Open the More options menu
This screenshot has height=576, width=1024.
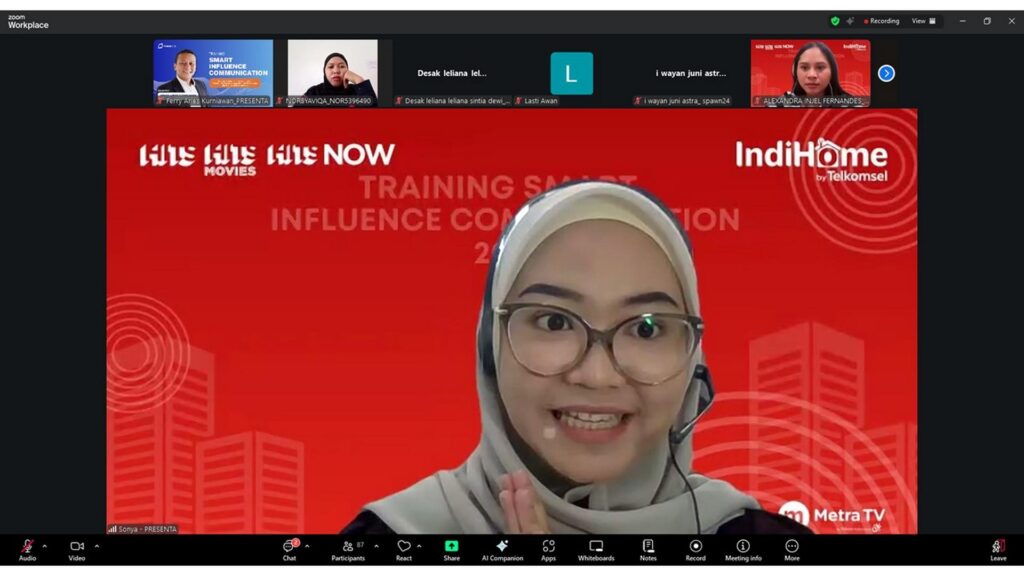(792, 550)
